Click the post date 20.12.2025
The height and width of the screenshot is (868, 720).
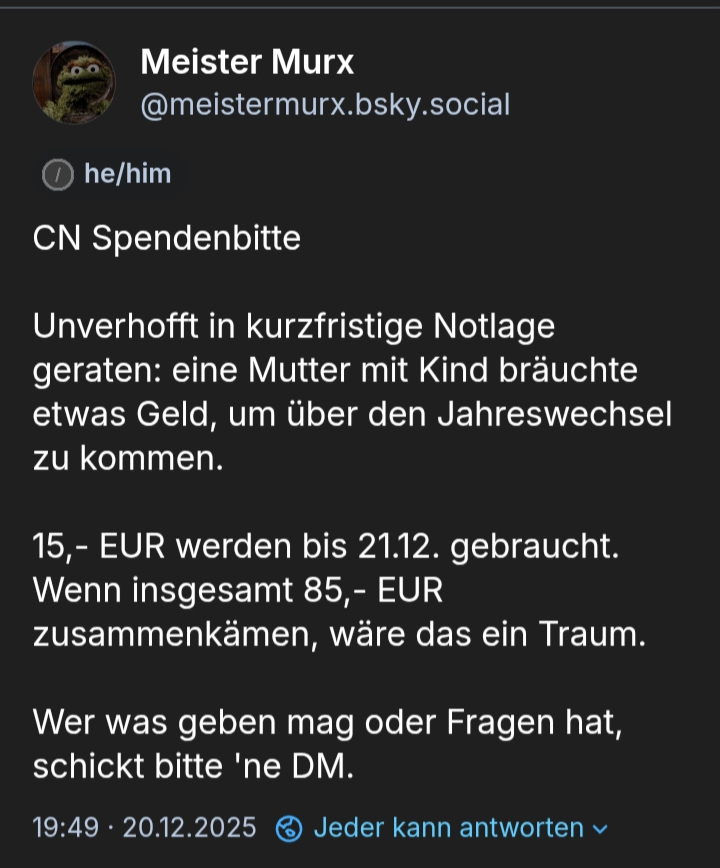coord(189,828)
